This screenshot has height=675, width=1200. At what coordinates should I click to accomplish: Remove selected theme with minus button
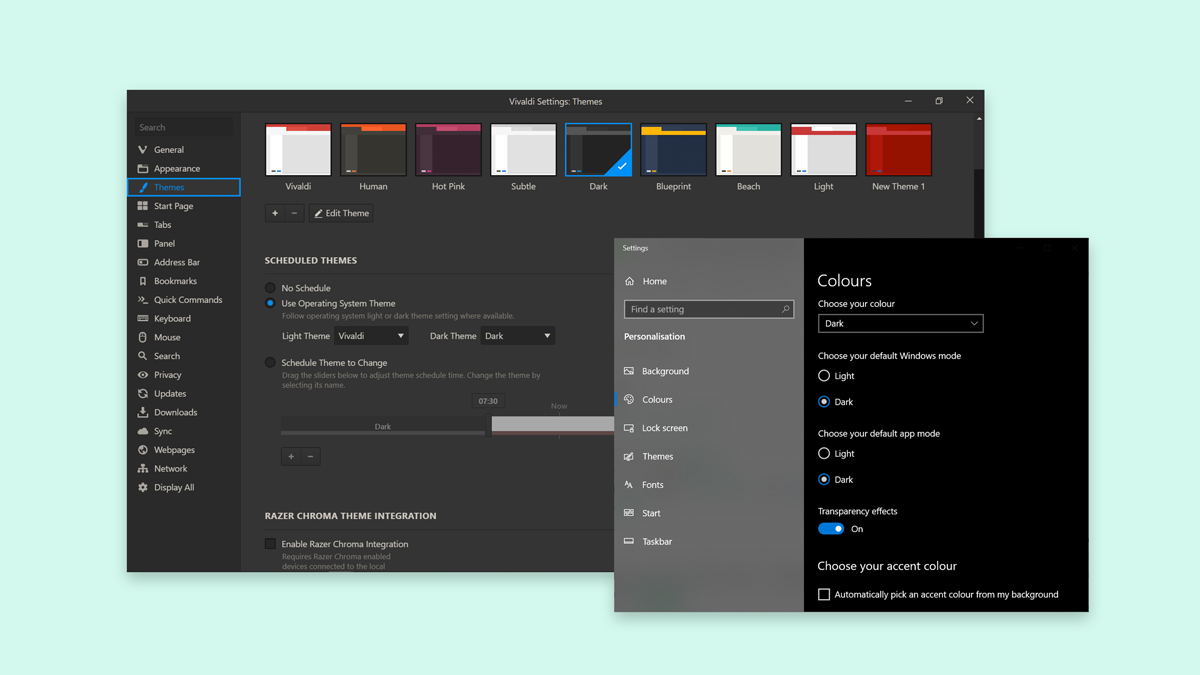tap(294, 213)
